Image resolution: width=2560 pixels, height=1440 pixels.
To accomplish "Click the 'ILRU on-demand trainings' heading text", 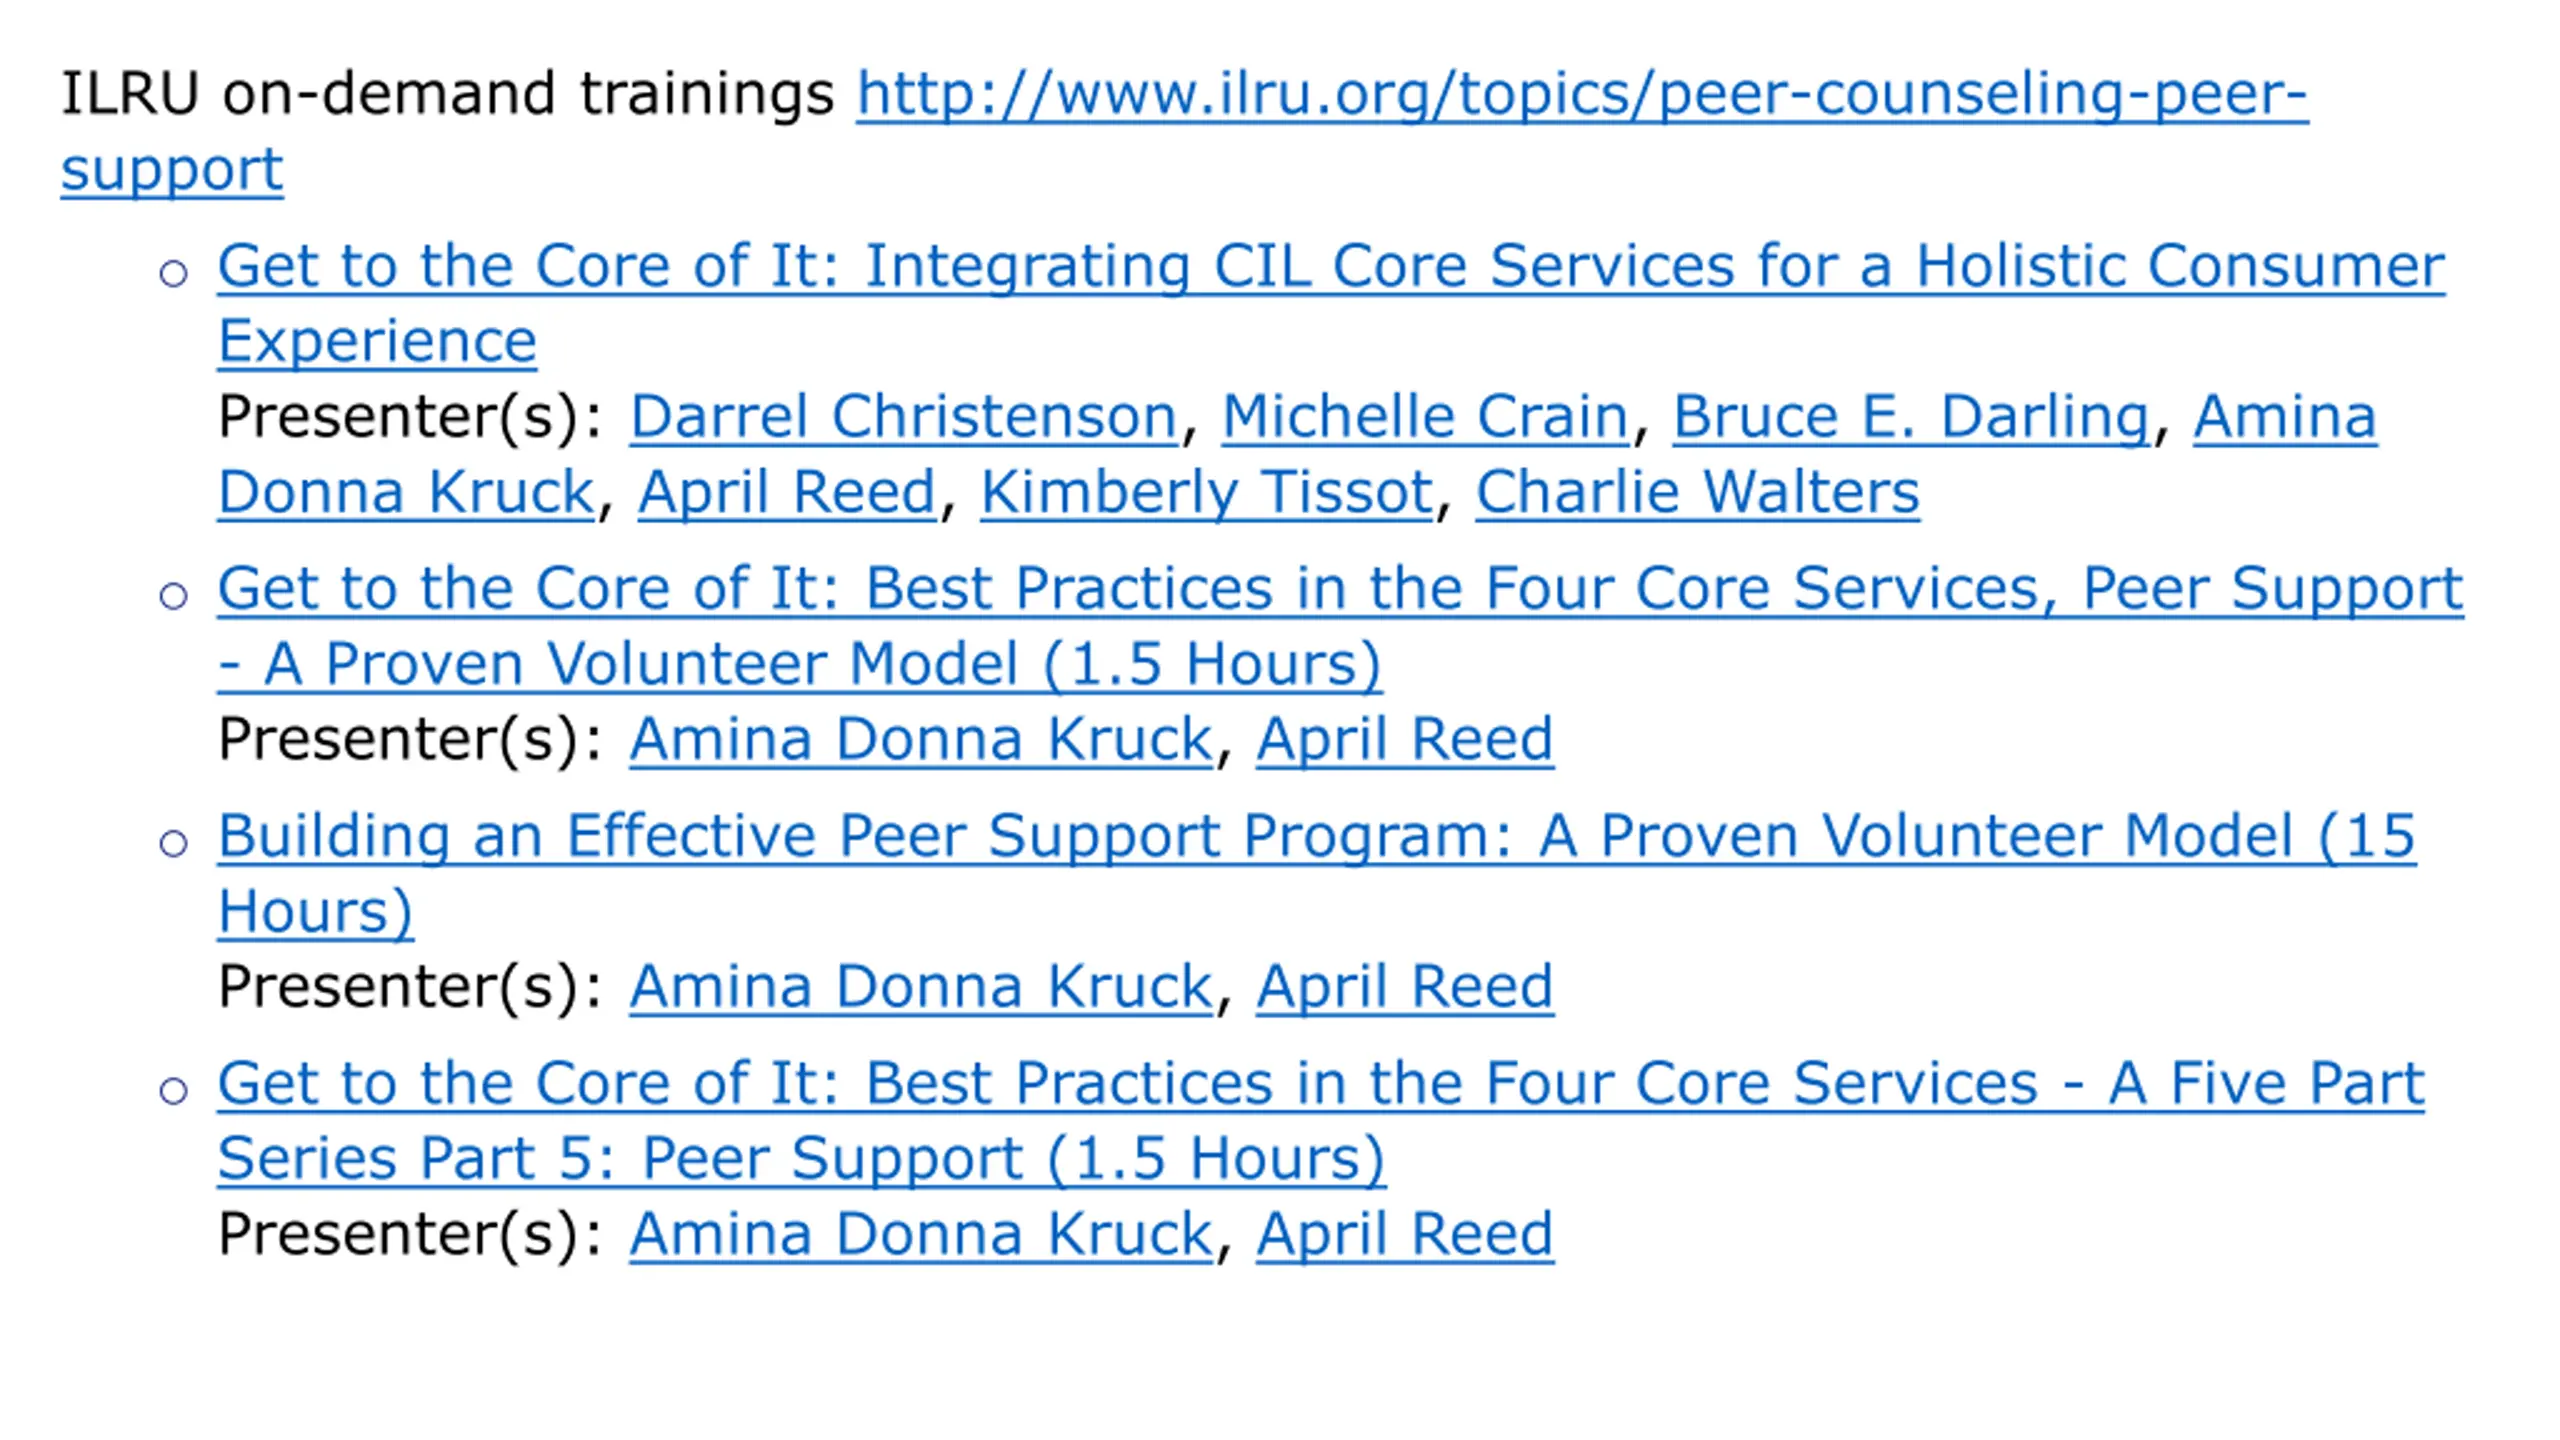I will point(447,94).
